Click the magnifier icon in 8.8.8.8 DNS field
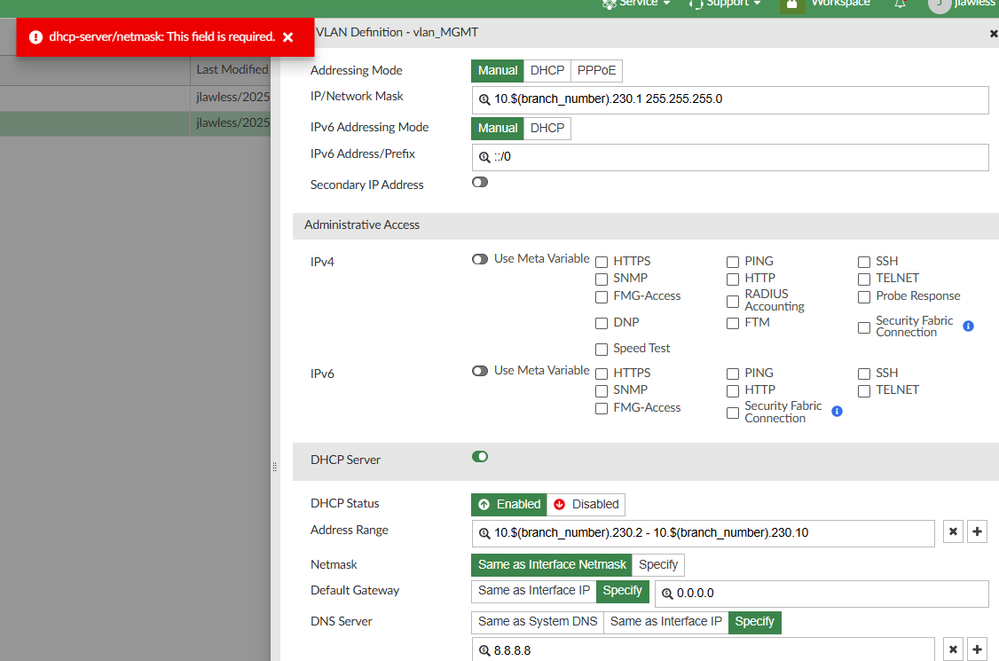Image resolution: width=999 pixels, height=661 pixels. click(x=484, y=651)
